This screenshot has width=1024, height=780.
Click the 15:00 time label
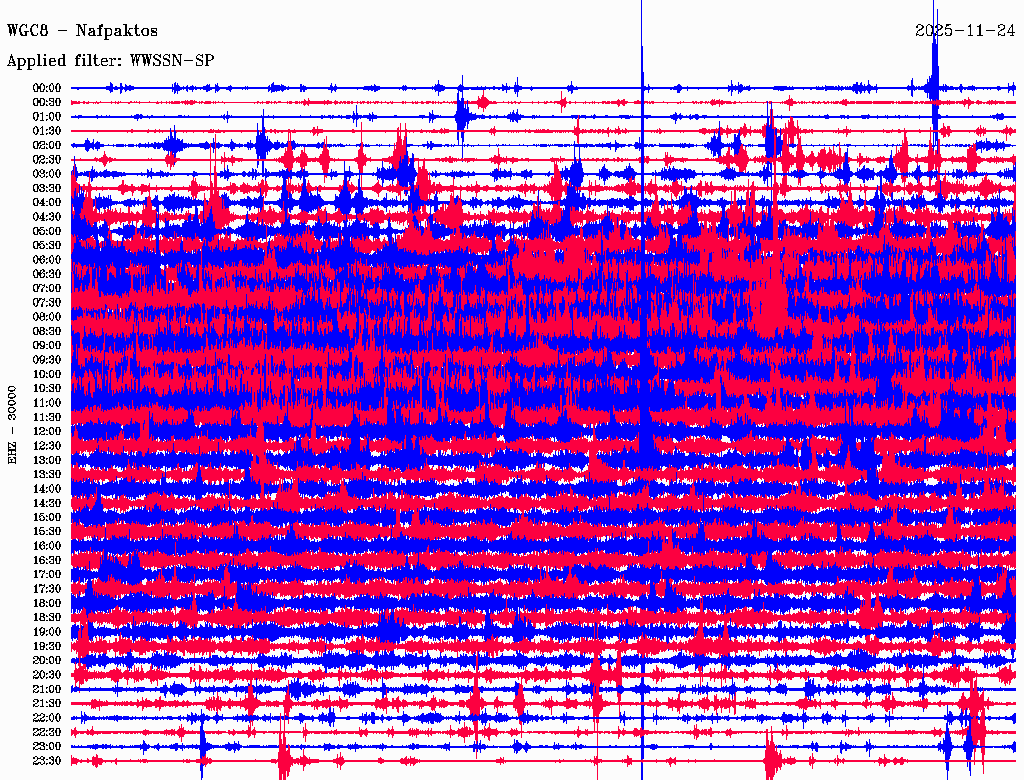pos(47,517)
